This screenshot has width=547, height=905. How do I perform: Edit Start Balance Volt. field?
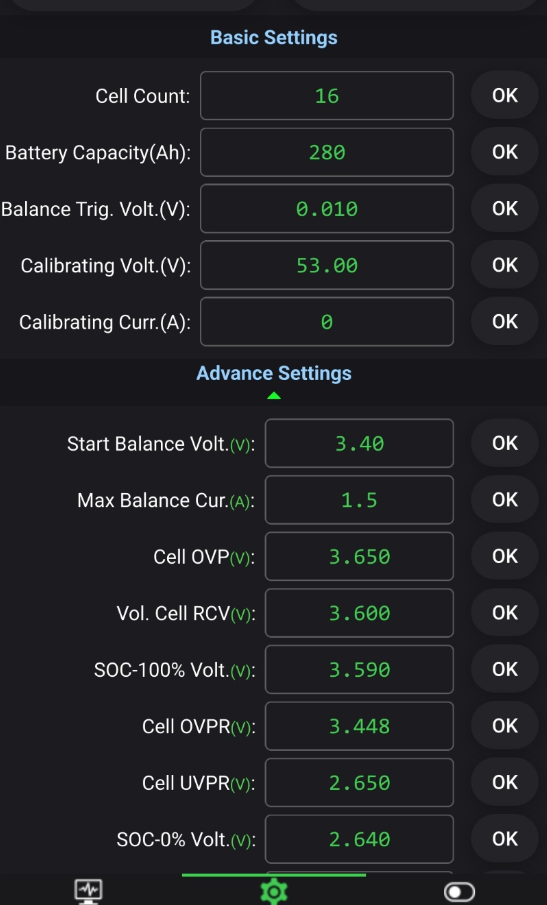pos(359,443)
